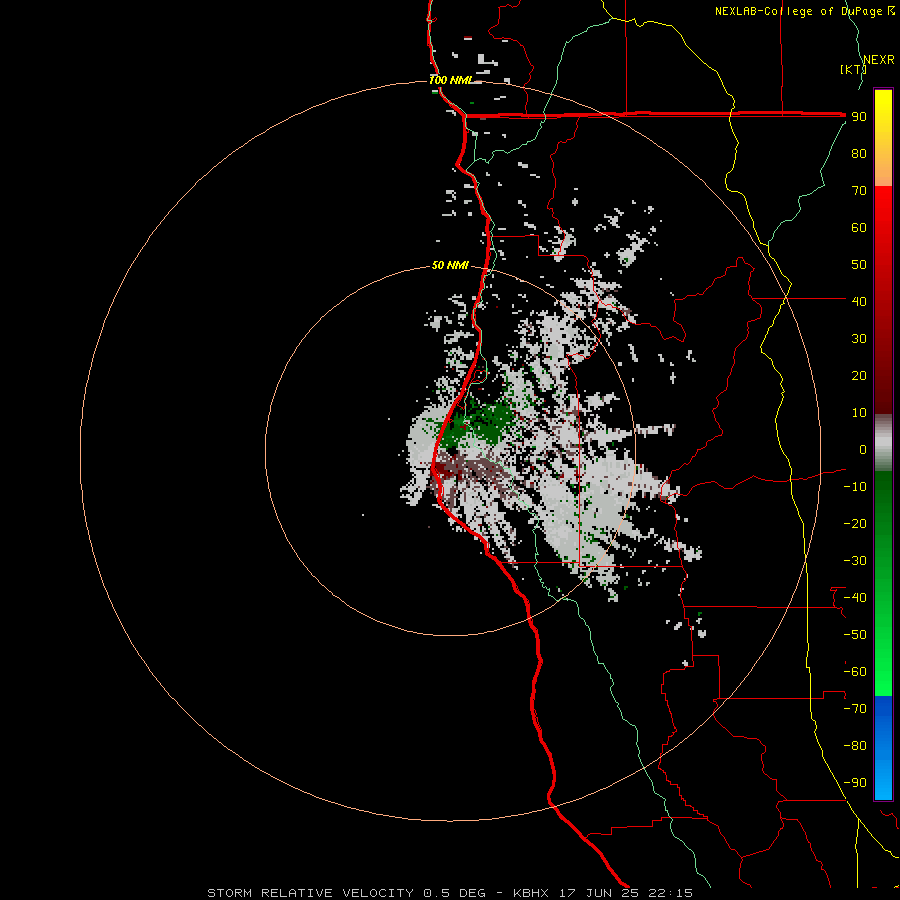
Task: Click the NEXR label above the color scale
Action: pyautogui.click(x=879, y=60)
